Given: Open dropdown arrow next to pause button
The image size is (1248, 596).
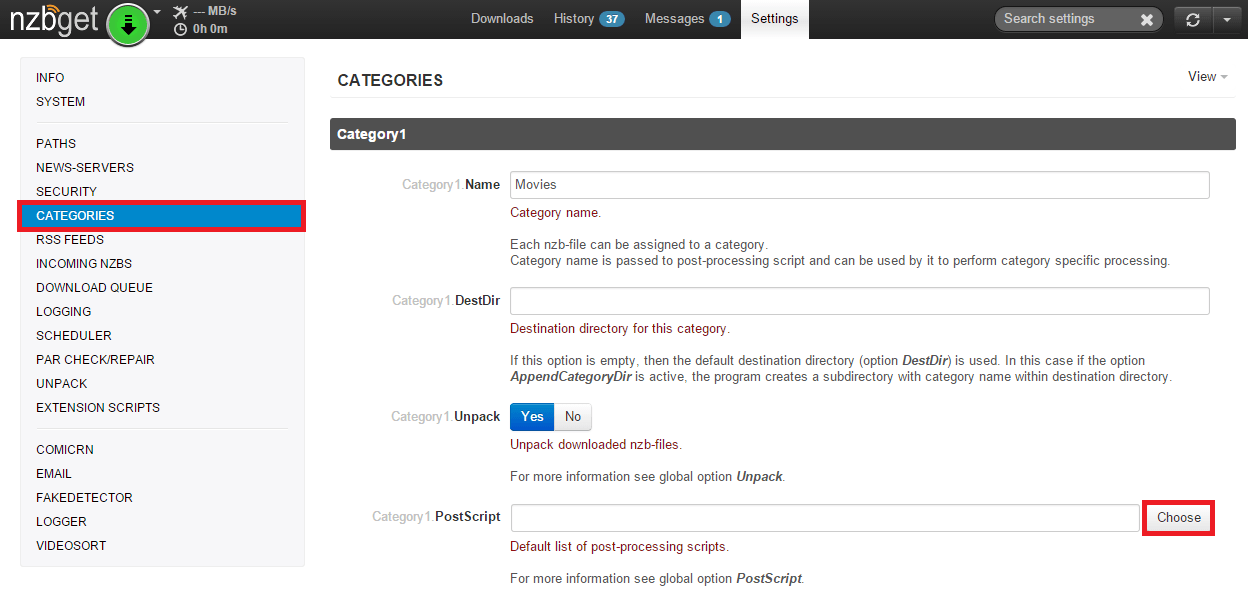Looking at the screenshot, I should (x=157, y=13).
